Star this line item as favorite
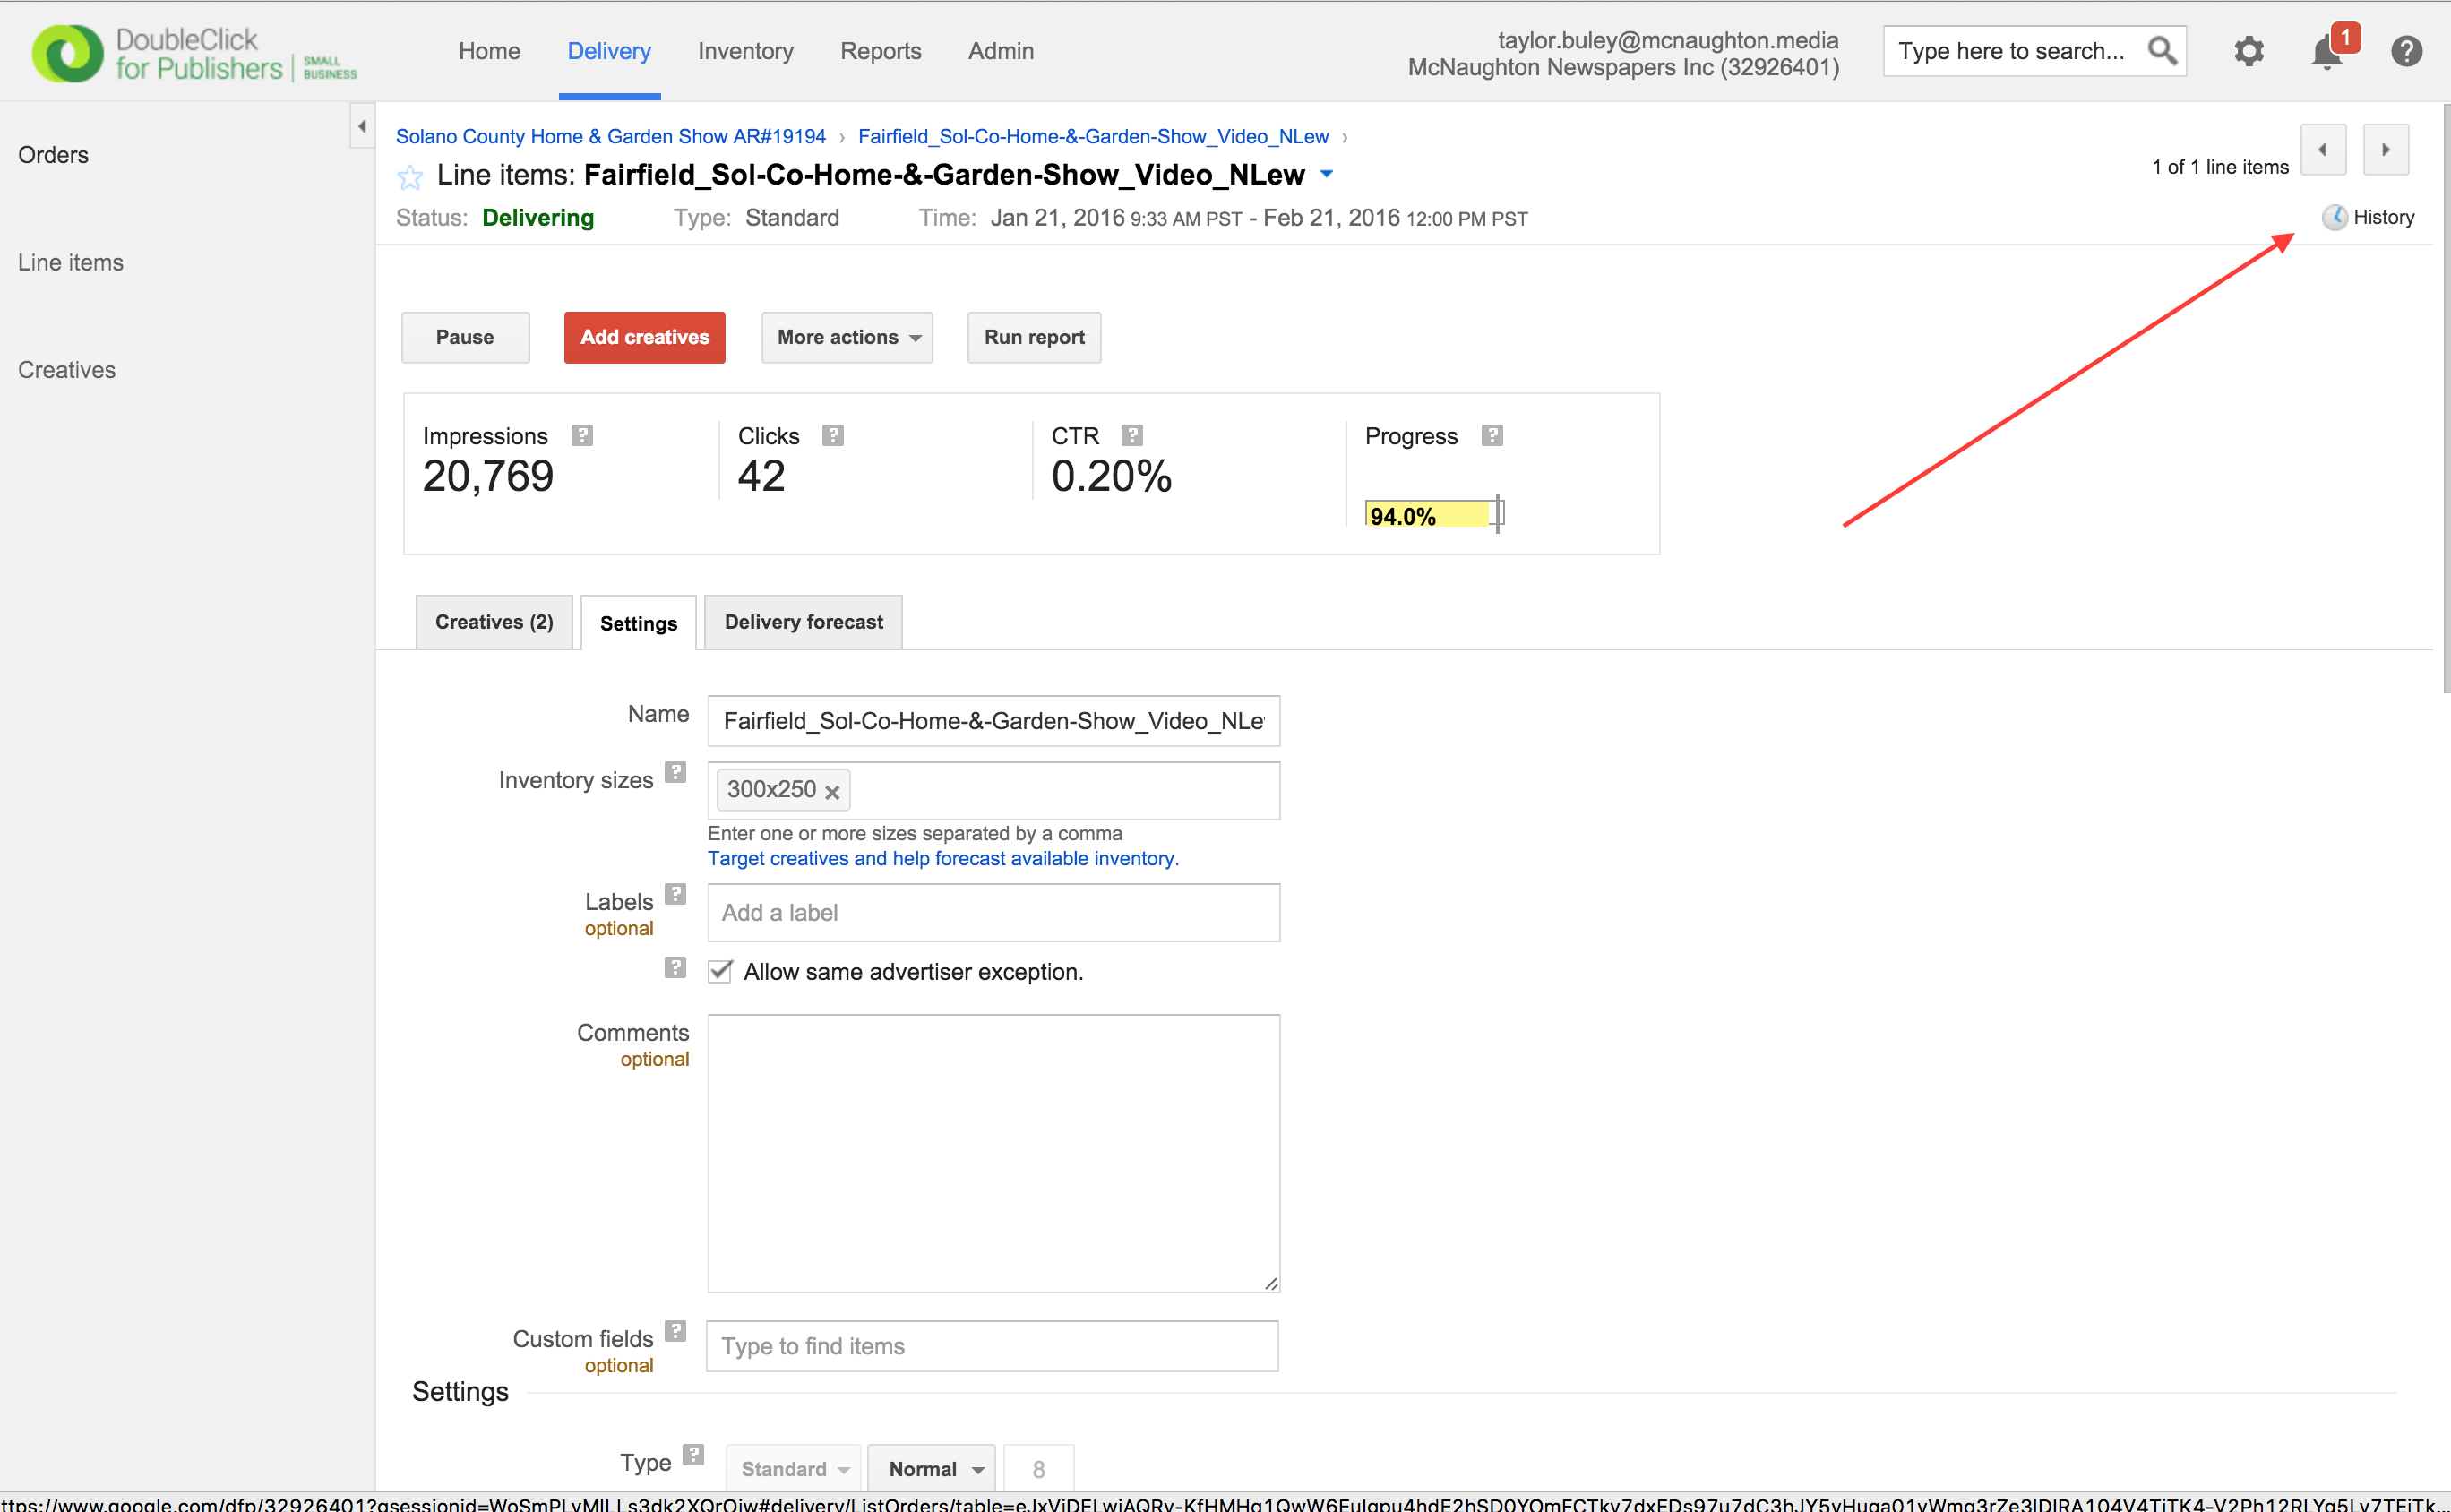Viewport: 2451px width, 1512px height. click(x=410, y=178)
